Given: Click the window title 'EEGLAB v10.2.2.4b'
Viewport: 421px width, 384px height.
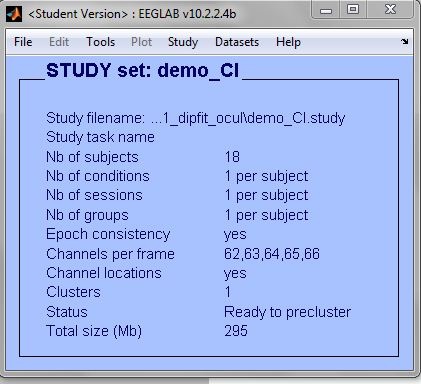Looking at the screenshot, I should 187,14.
